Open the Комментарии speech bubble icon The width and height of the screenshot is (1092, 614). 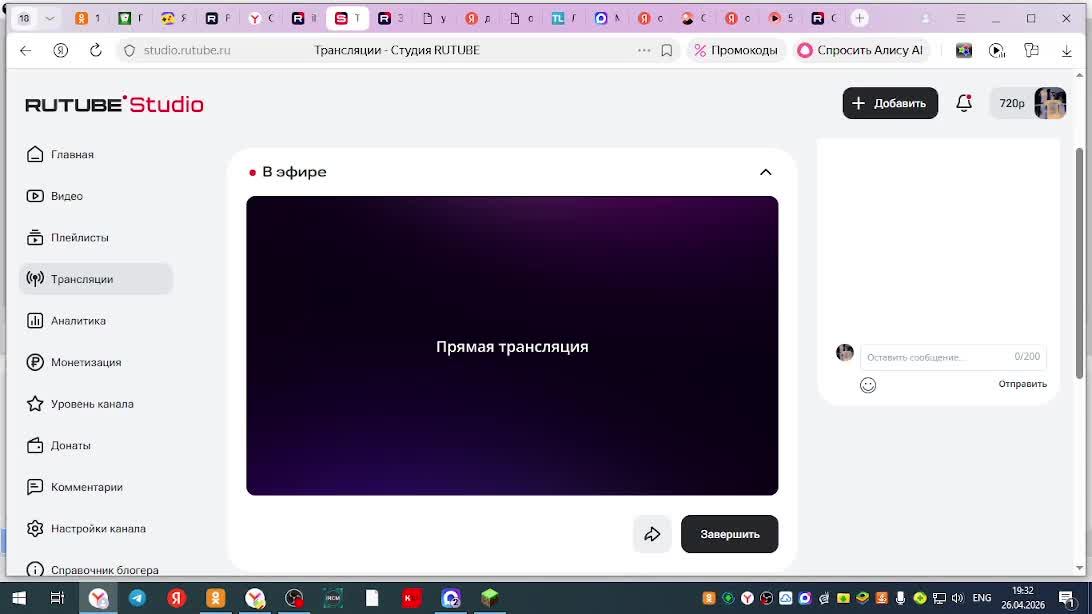pyautogui.click(x=35, y=487)
